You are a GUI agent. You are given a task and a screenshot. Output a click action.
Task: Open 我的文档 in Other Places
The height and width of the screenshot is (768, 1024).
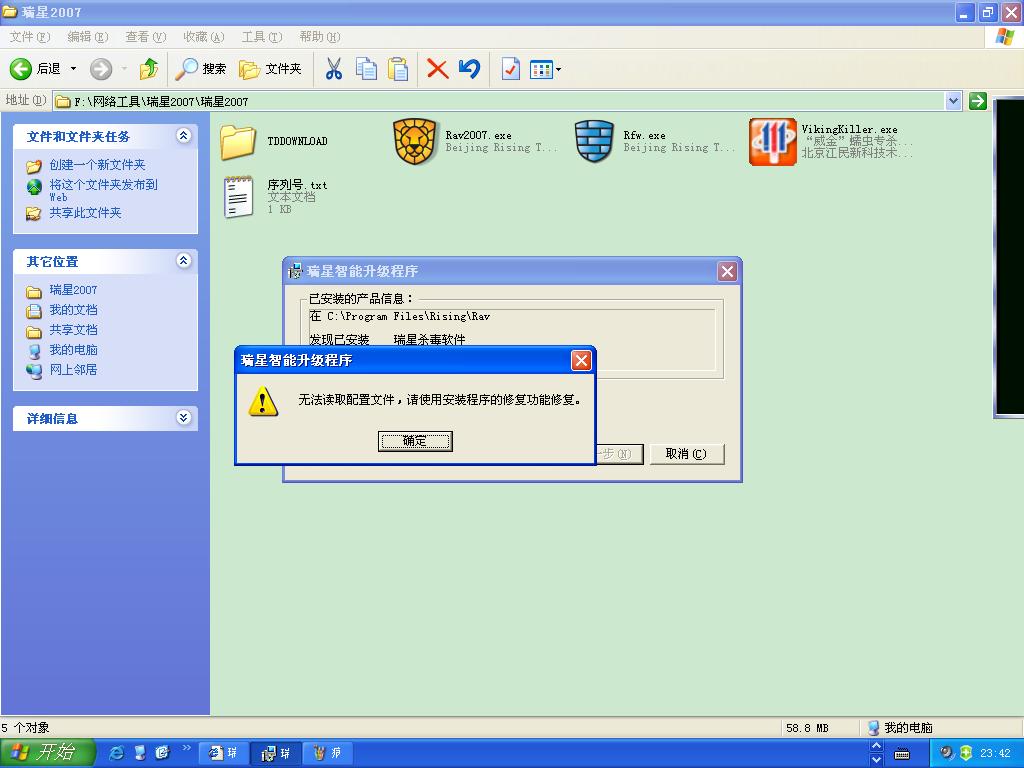point(73,310)
